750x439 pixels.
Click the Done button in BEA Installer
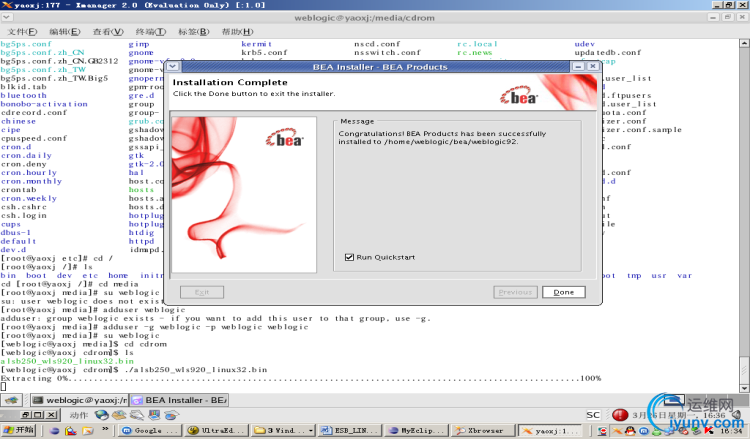point(563,292)
